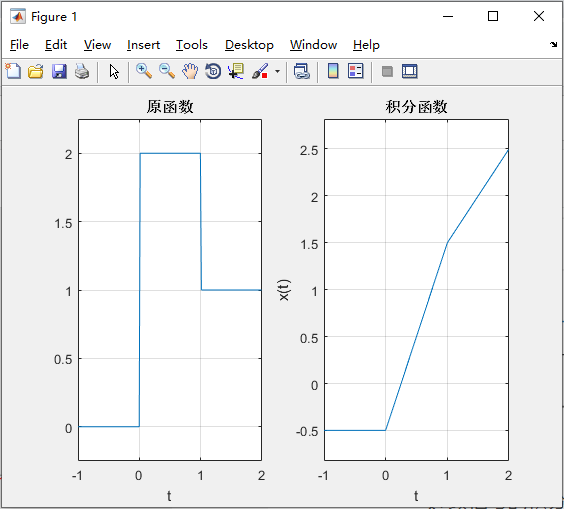The image size is (564, 509).
Task: Insert a colorbar via the toolbar icon
Action: tap(333, 71)
